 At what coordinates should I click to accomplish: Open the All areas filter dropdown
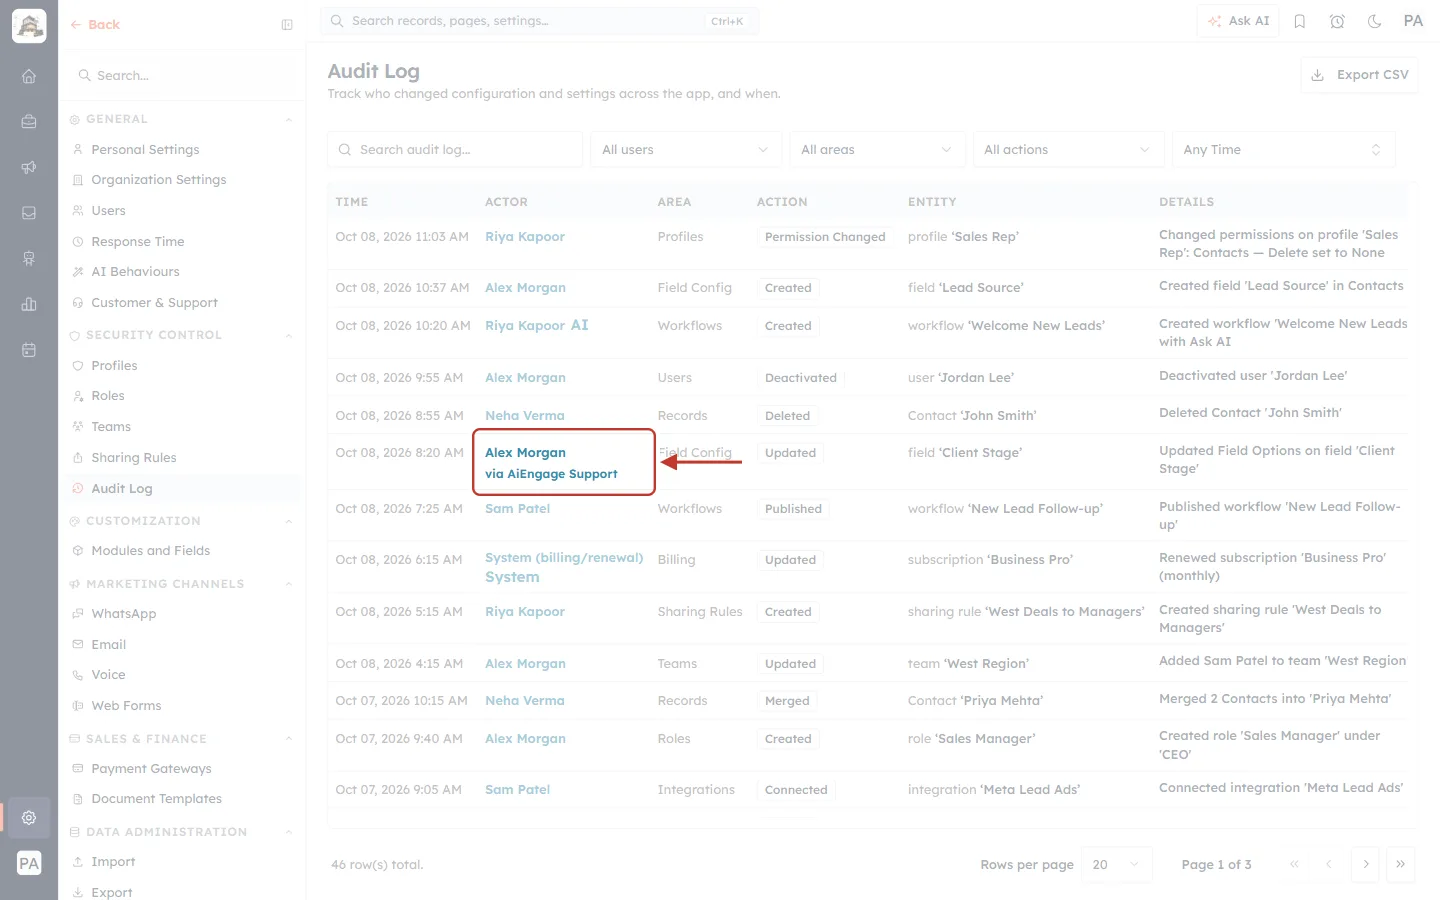(x=877, y=150)
